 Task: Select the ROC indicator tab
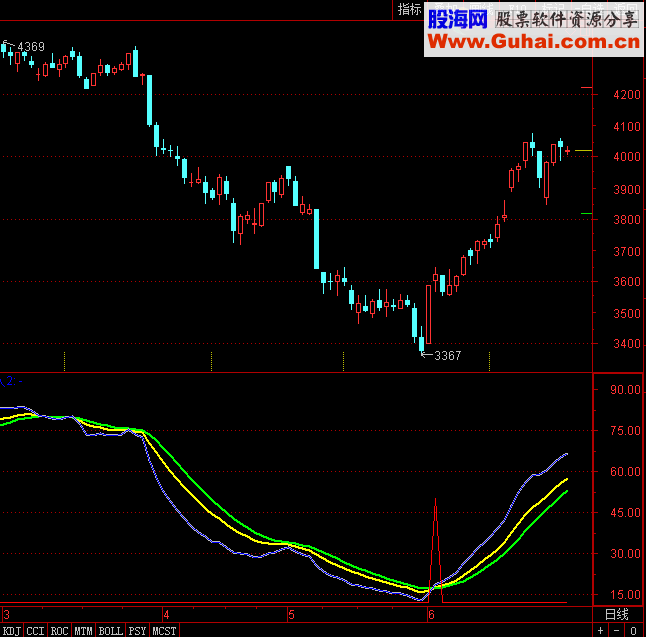tap(59, 631)
